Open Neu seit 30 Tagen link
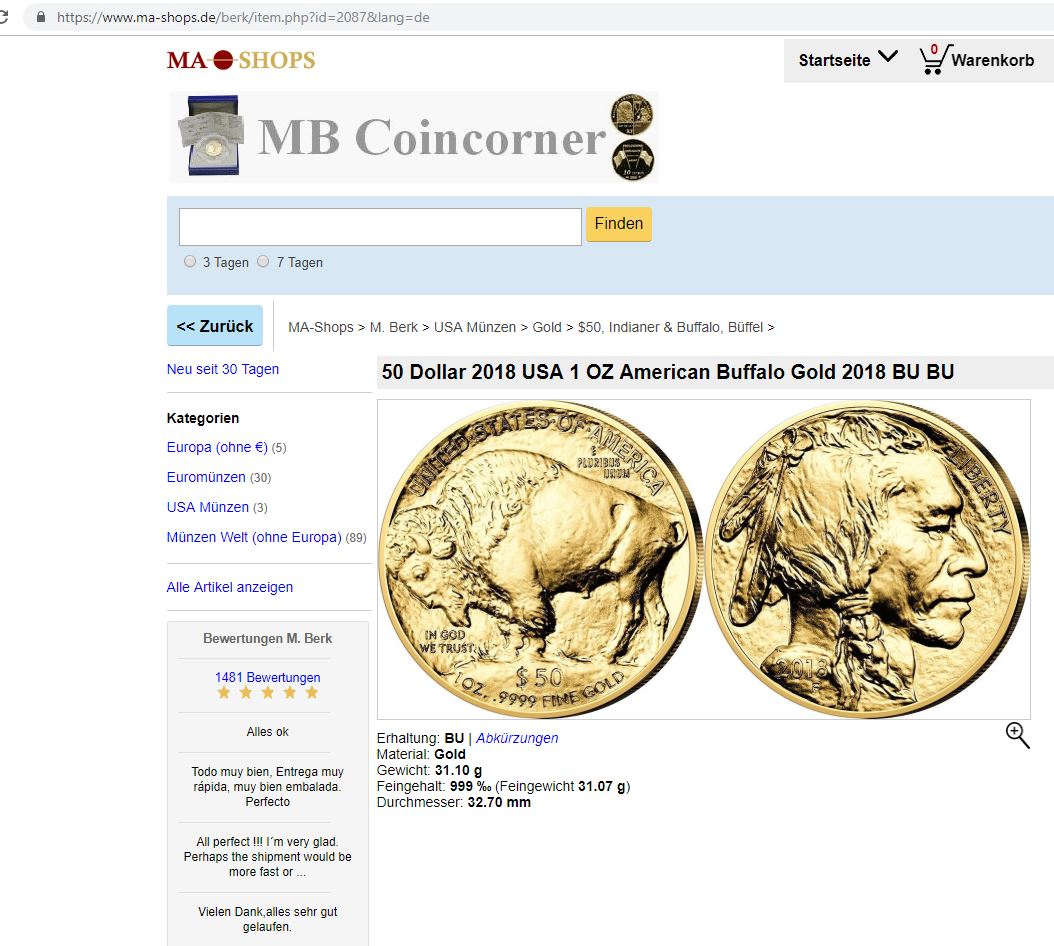This screenshot has height=946, width=1054. (222, 369)
